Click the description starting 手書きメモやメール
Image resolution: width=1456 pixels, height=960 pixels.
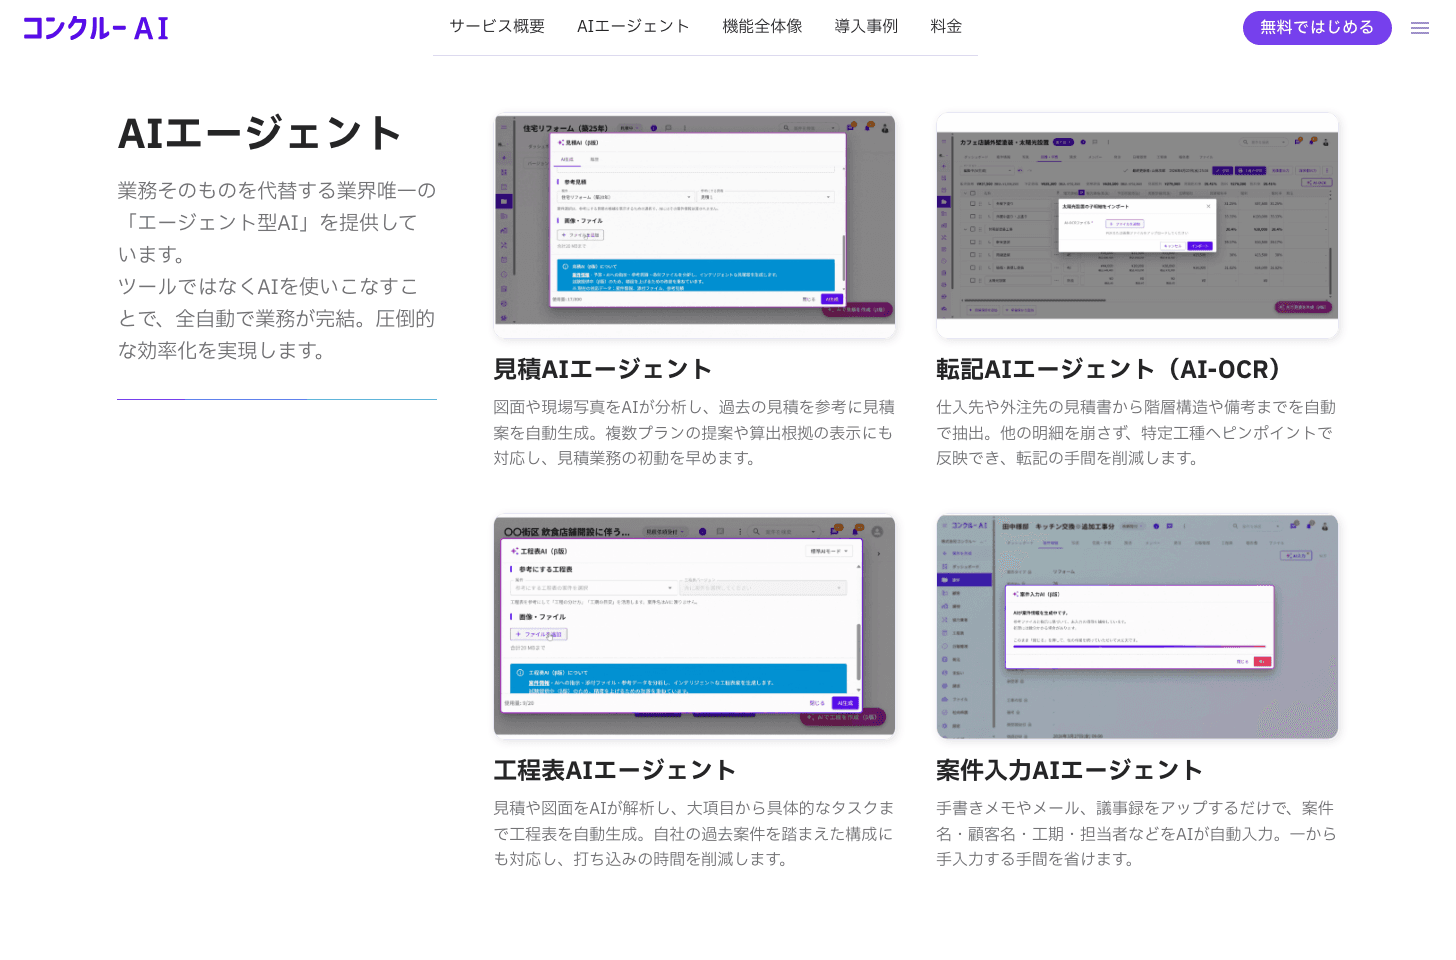1136,833
